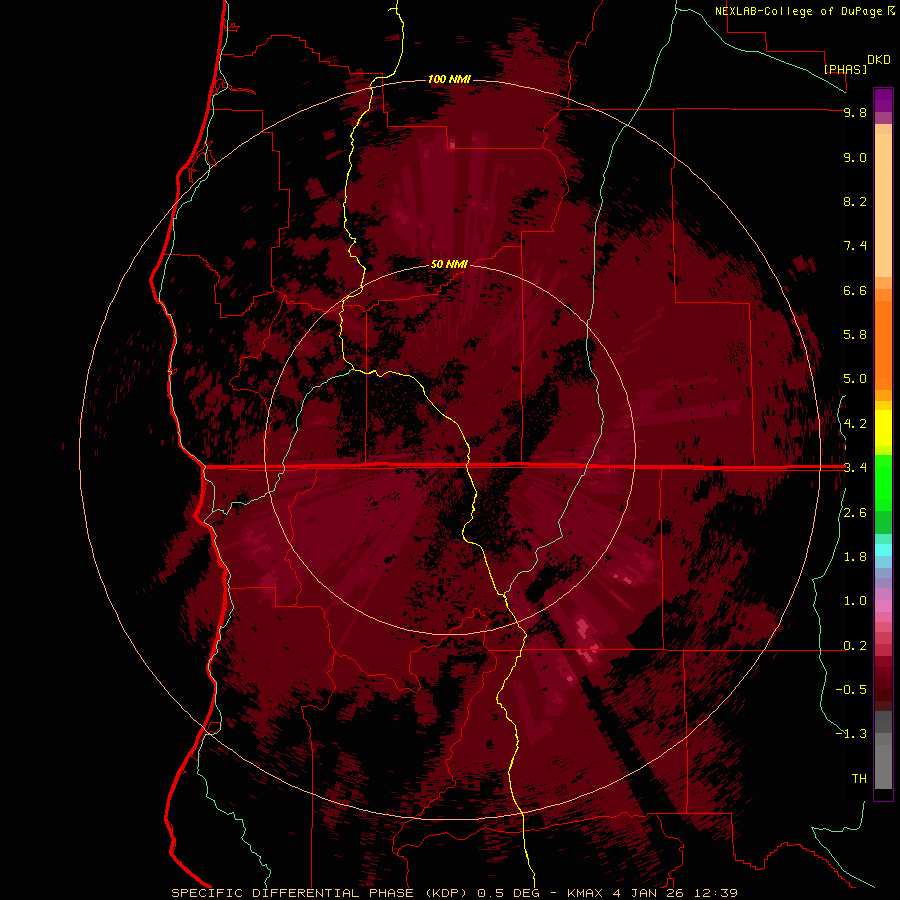
Task: Click the 1.8 value on the color scale
Action: pos(855,557)
